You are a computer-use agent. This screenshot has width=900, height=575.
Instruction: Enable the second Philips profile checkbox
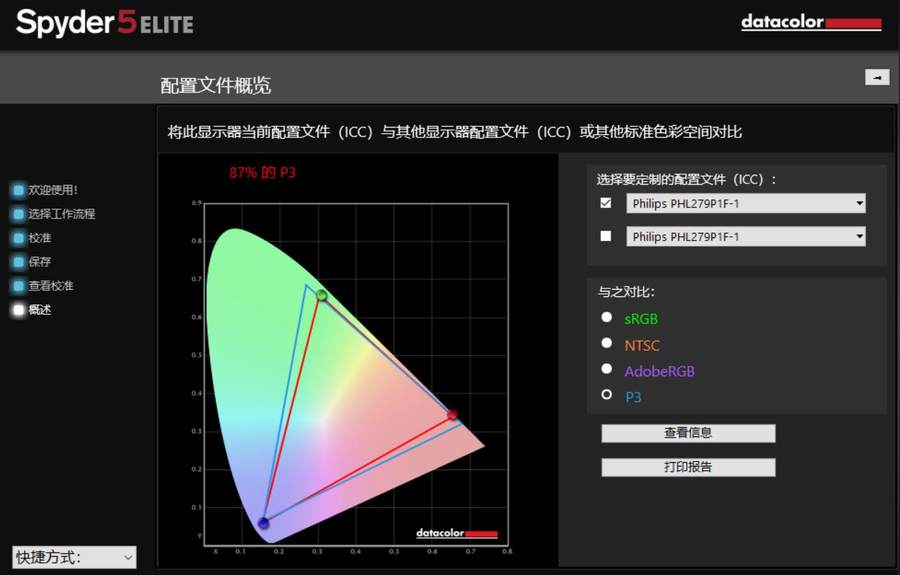(x=605, y=237)
